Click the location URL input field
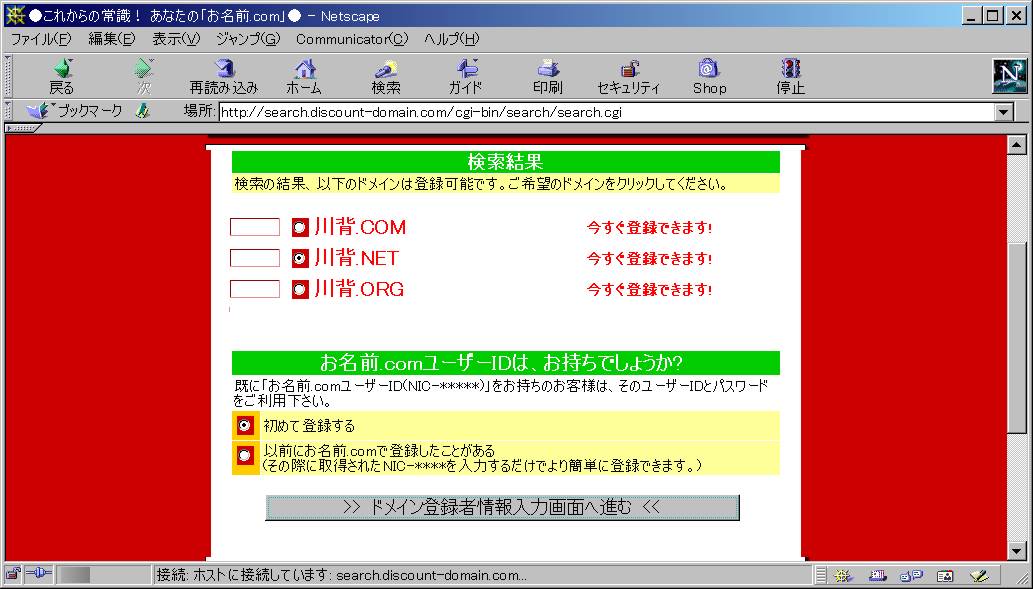The width and height of the screenshot is (1033, 589). pos(606,112)
